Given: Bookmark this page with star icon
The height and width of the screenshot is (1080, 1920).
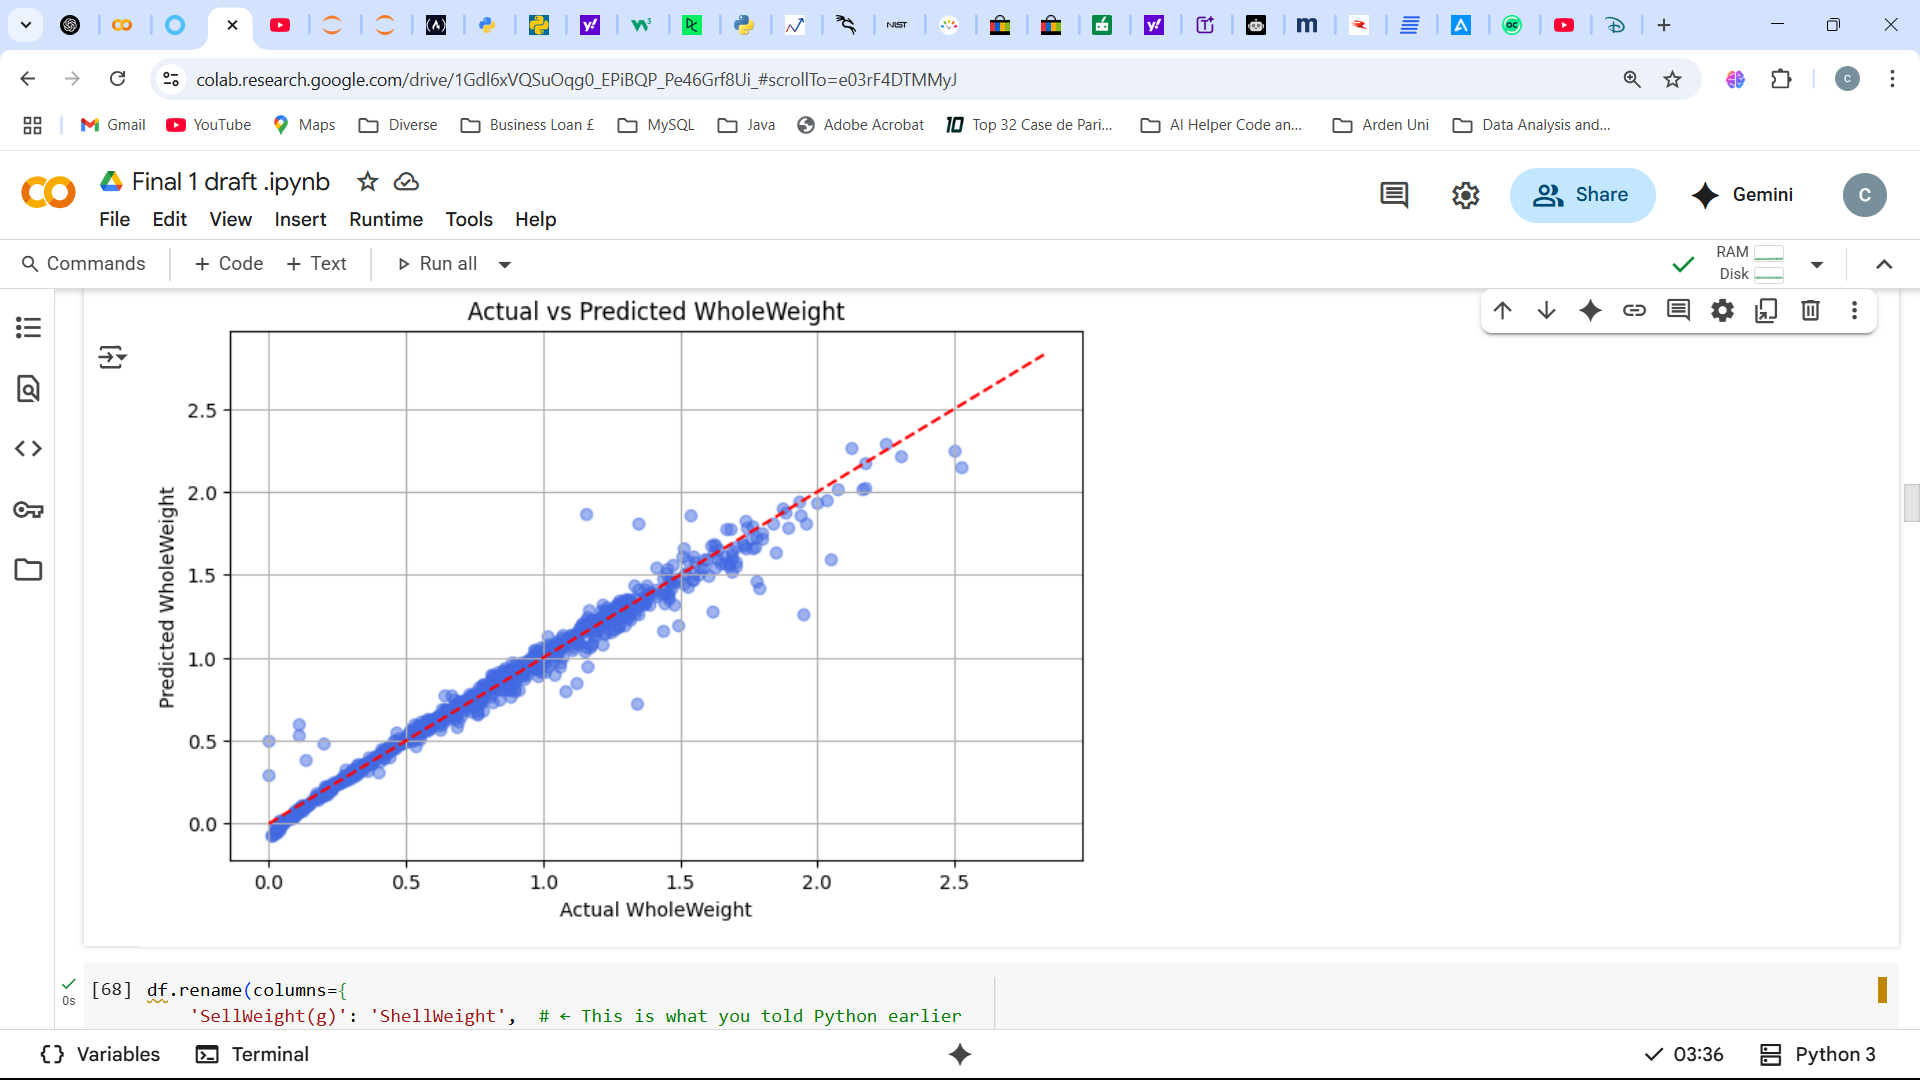Looking at the screenshot, I should point(1672,79).
